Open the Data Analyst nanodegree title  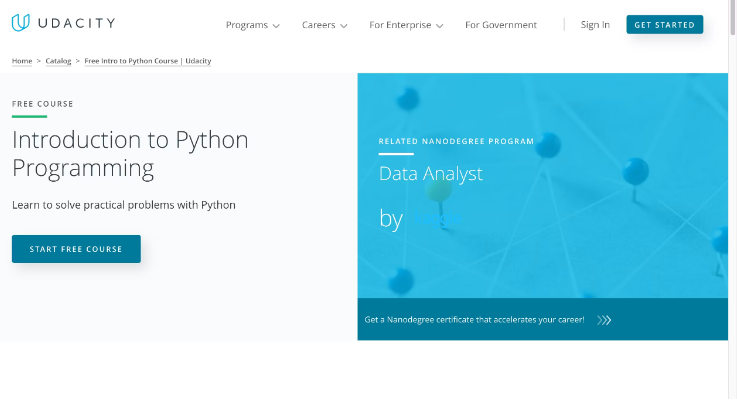tap(431, 174)
